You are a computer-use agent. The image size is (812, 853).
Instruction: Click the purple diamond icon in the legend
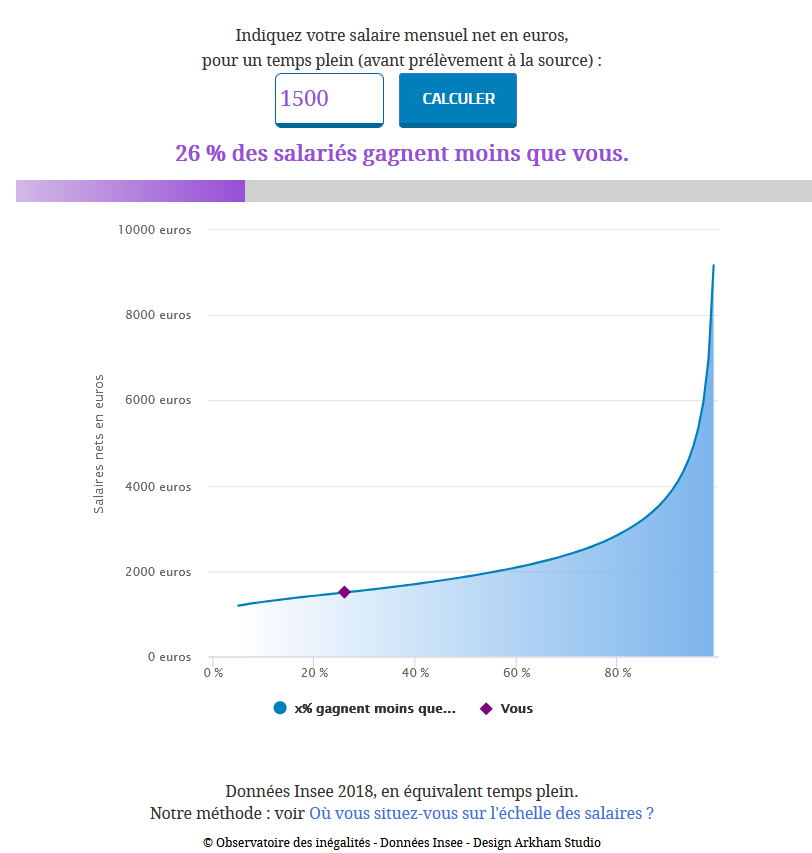click(x=486, y=709)
